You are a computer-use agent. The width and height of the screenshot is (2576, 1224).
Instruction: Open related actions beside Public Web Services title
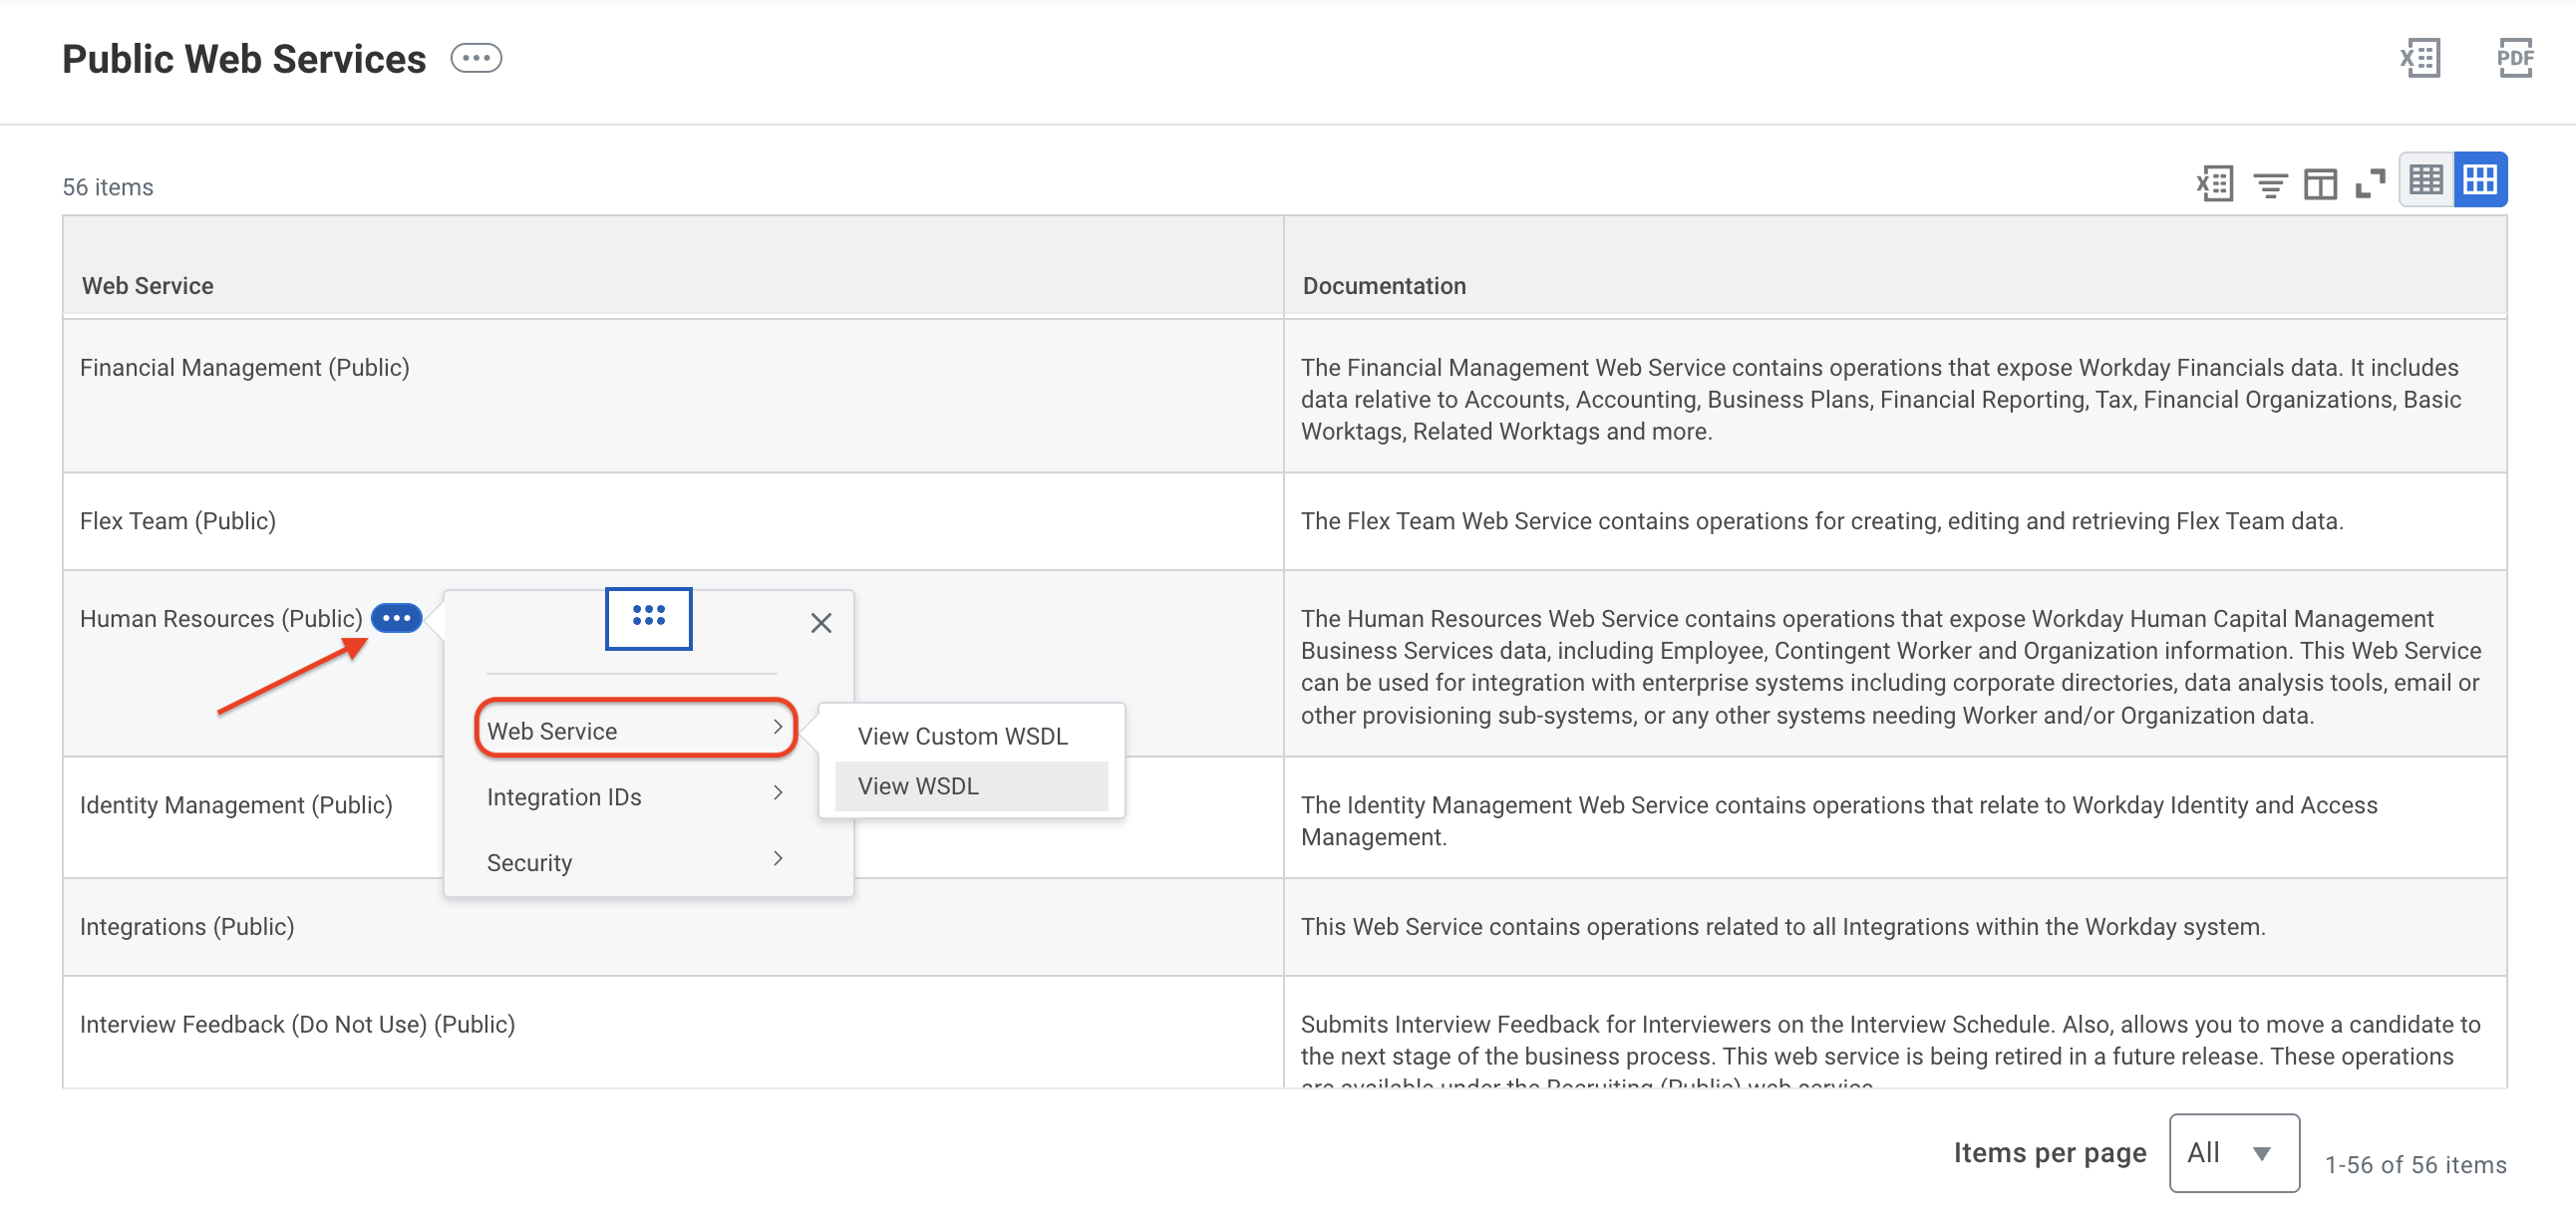point(476,59)
